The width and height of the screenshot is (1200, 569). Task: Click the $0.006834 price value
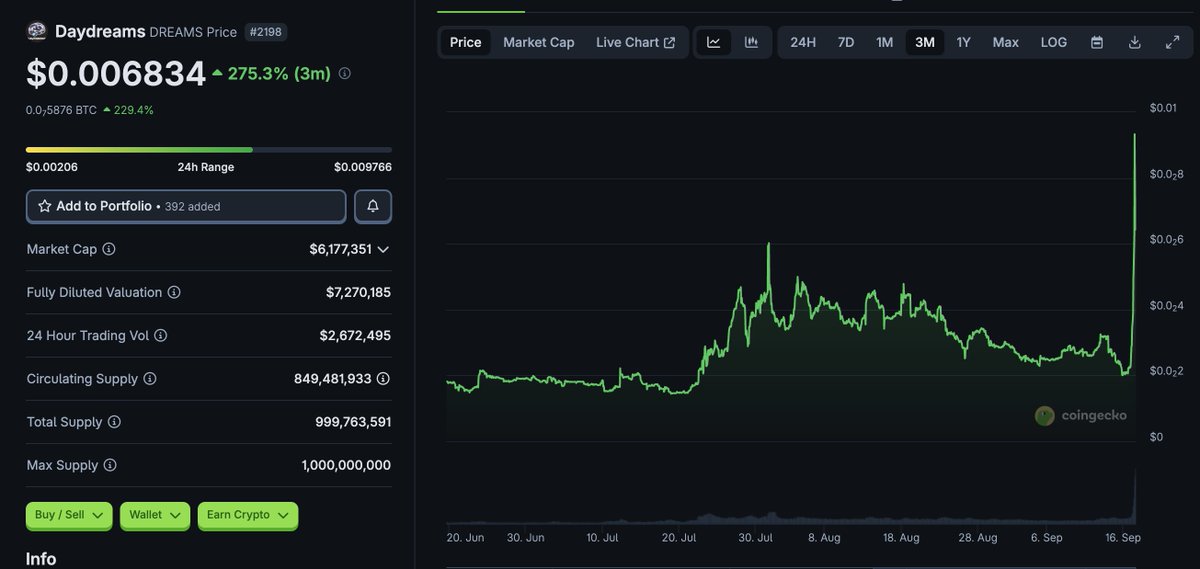(x=116, y=73)
